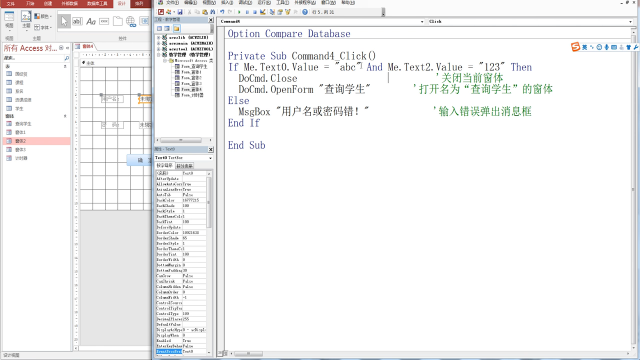Open the Object combo box showing Command4
The image size is (640, 360).
[x=322, y=21]
